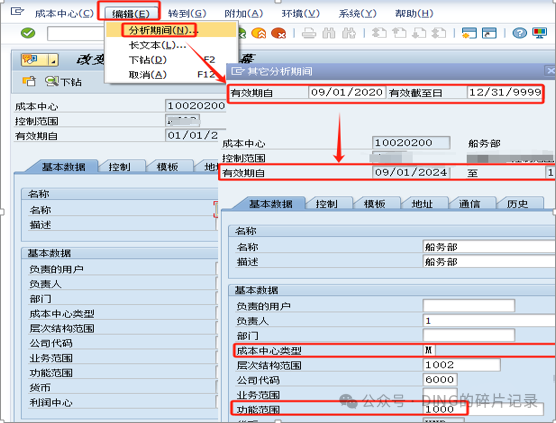Select 基本数据 tab in right window

tap(271, 204)
